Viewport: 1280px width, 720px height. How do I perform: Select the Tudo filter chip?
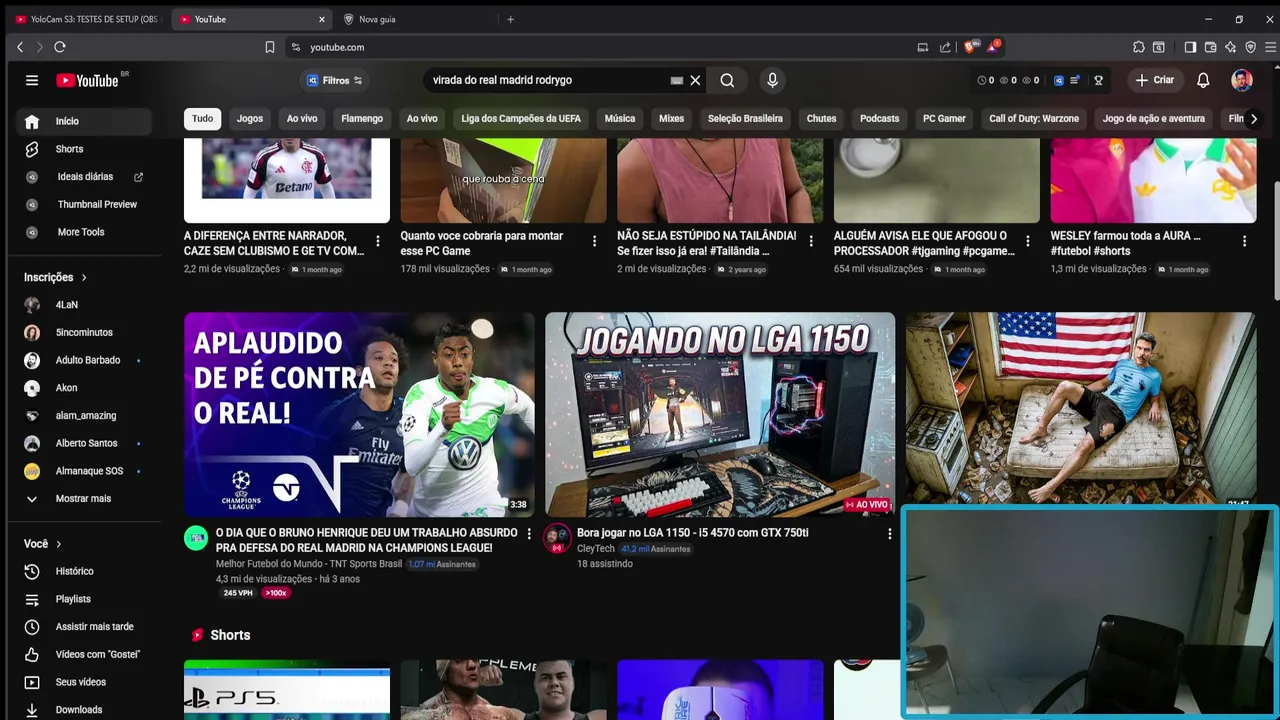point(203,118)
